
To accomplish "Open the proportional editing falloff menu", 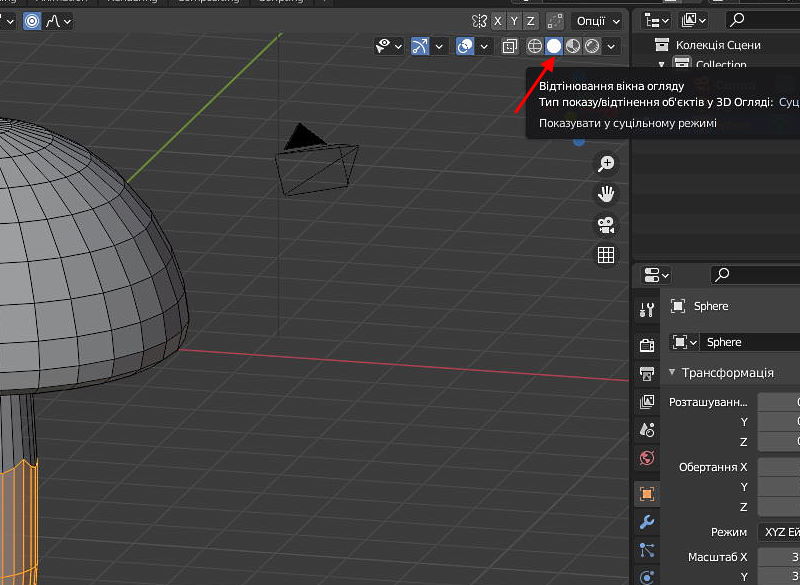I will pos(58,21).
